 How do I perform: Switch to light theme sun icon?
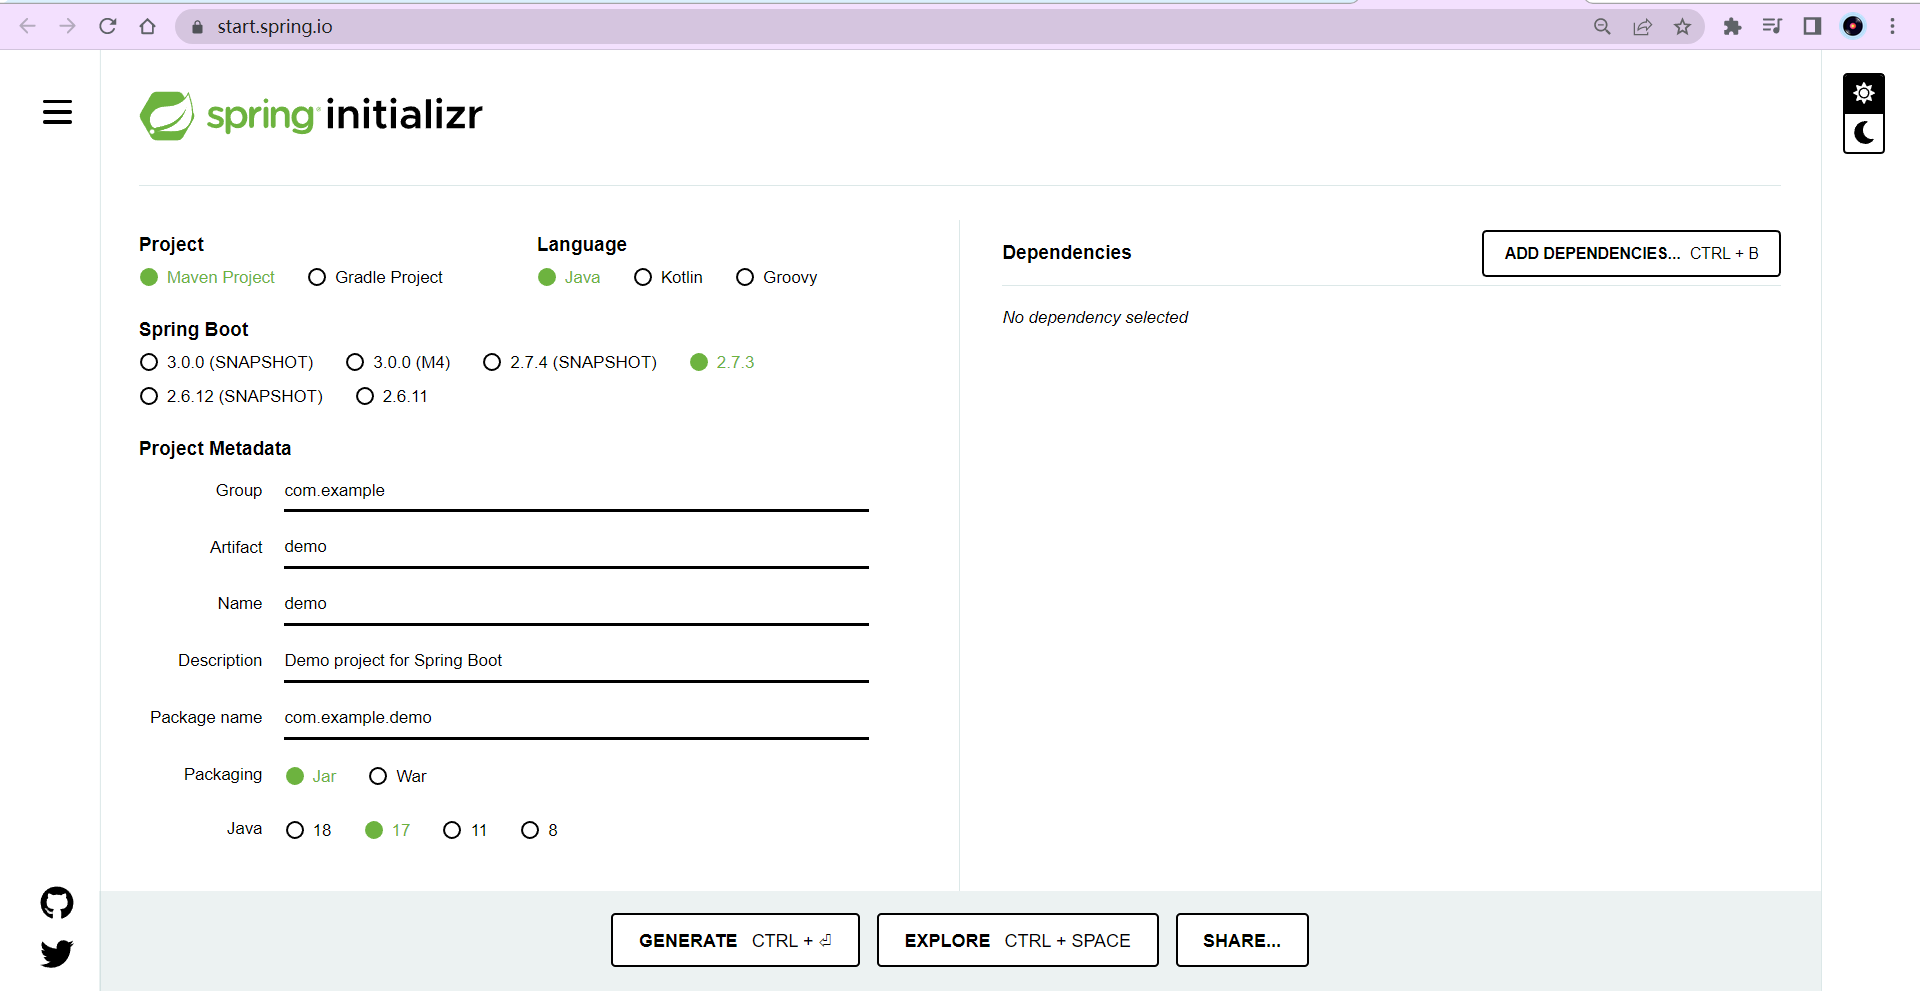(x=1863, y=93)
